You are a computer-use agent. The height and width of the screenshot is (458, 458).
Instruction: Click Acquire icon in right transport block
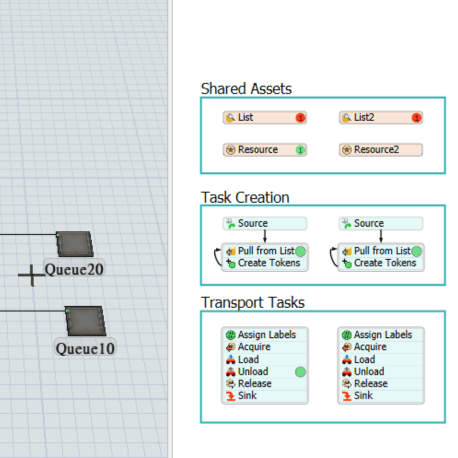click(x=347, y=347)
